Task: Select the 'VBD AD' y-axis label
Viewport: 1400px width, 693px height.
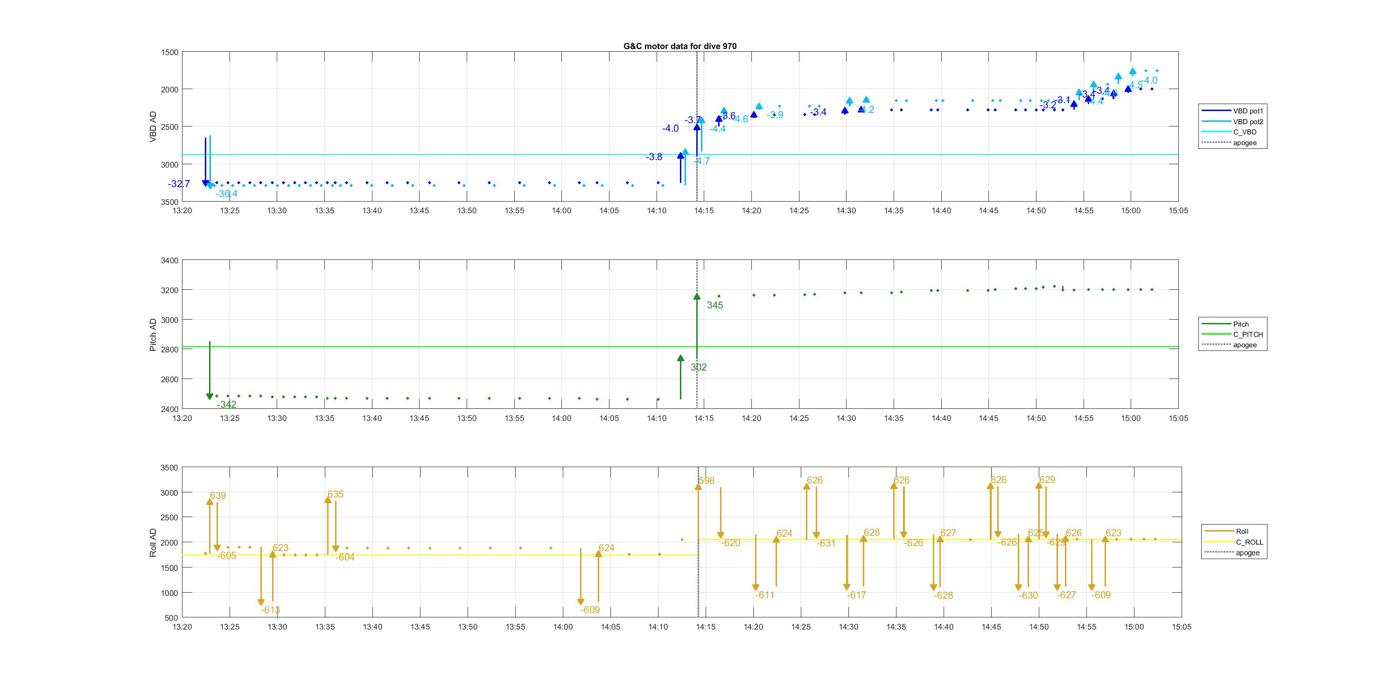Action: pos(154,126)
